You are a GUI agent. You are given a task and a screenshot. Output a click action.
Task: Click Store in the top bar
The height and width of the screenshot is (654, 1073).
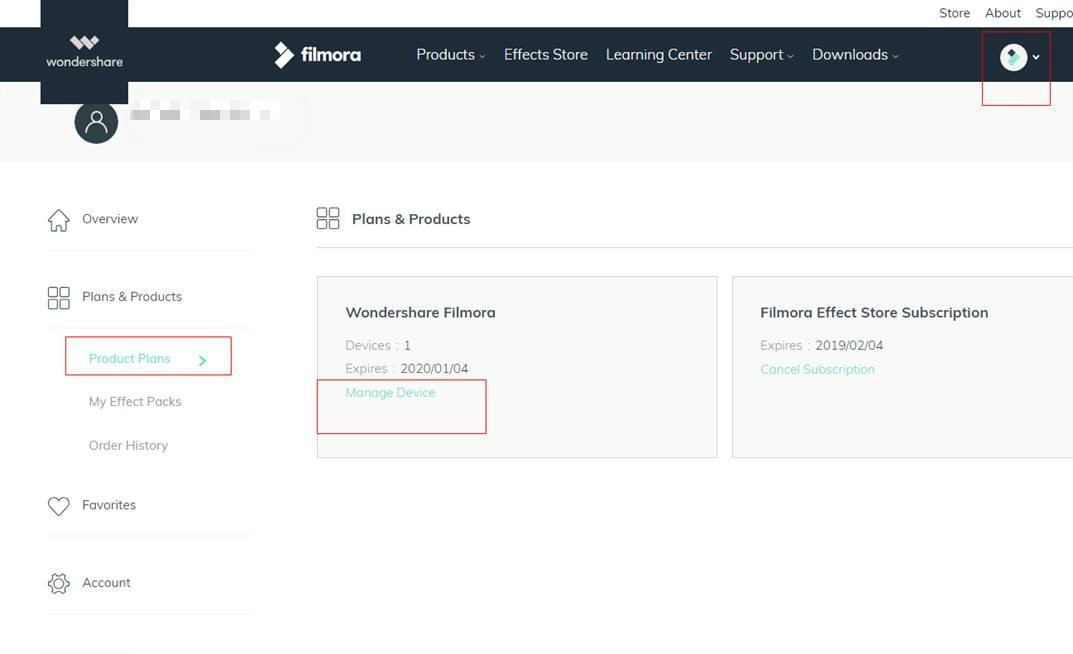[x=953, y=12]
